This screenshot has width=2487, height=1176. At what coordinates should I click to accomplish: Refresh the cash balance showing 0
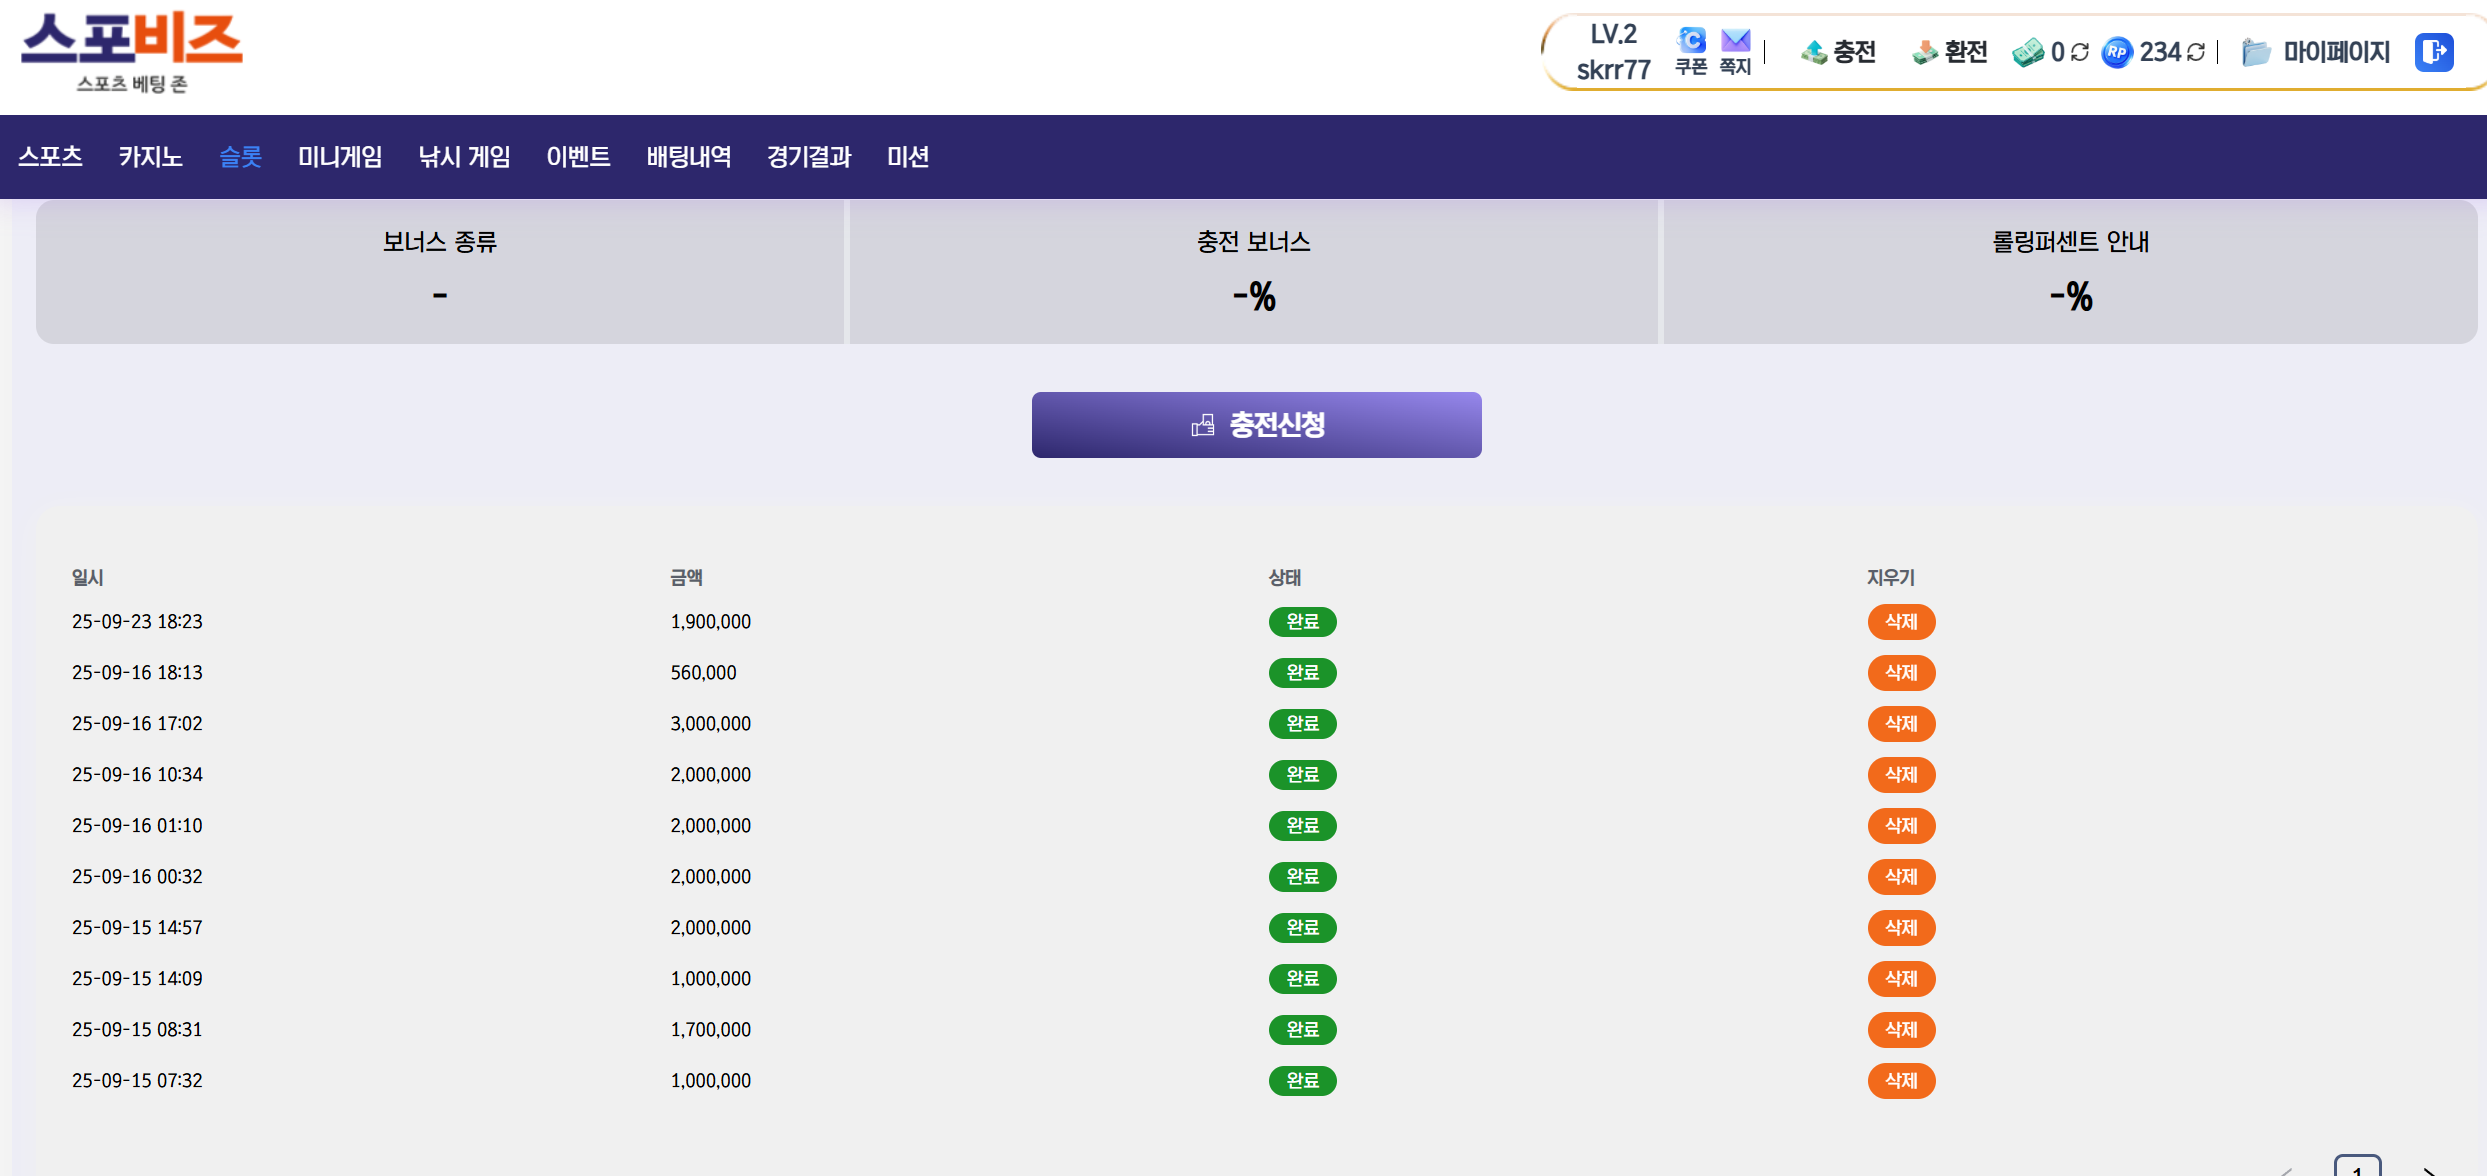(x=2080, y=52)
